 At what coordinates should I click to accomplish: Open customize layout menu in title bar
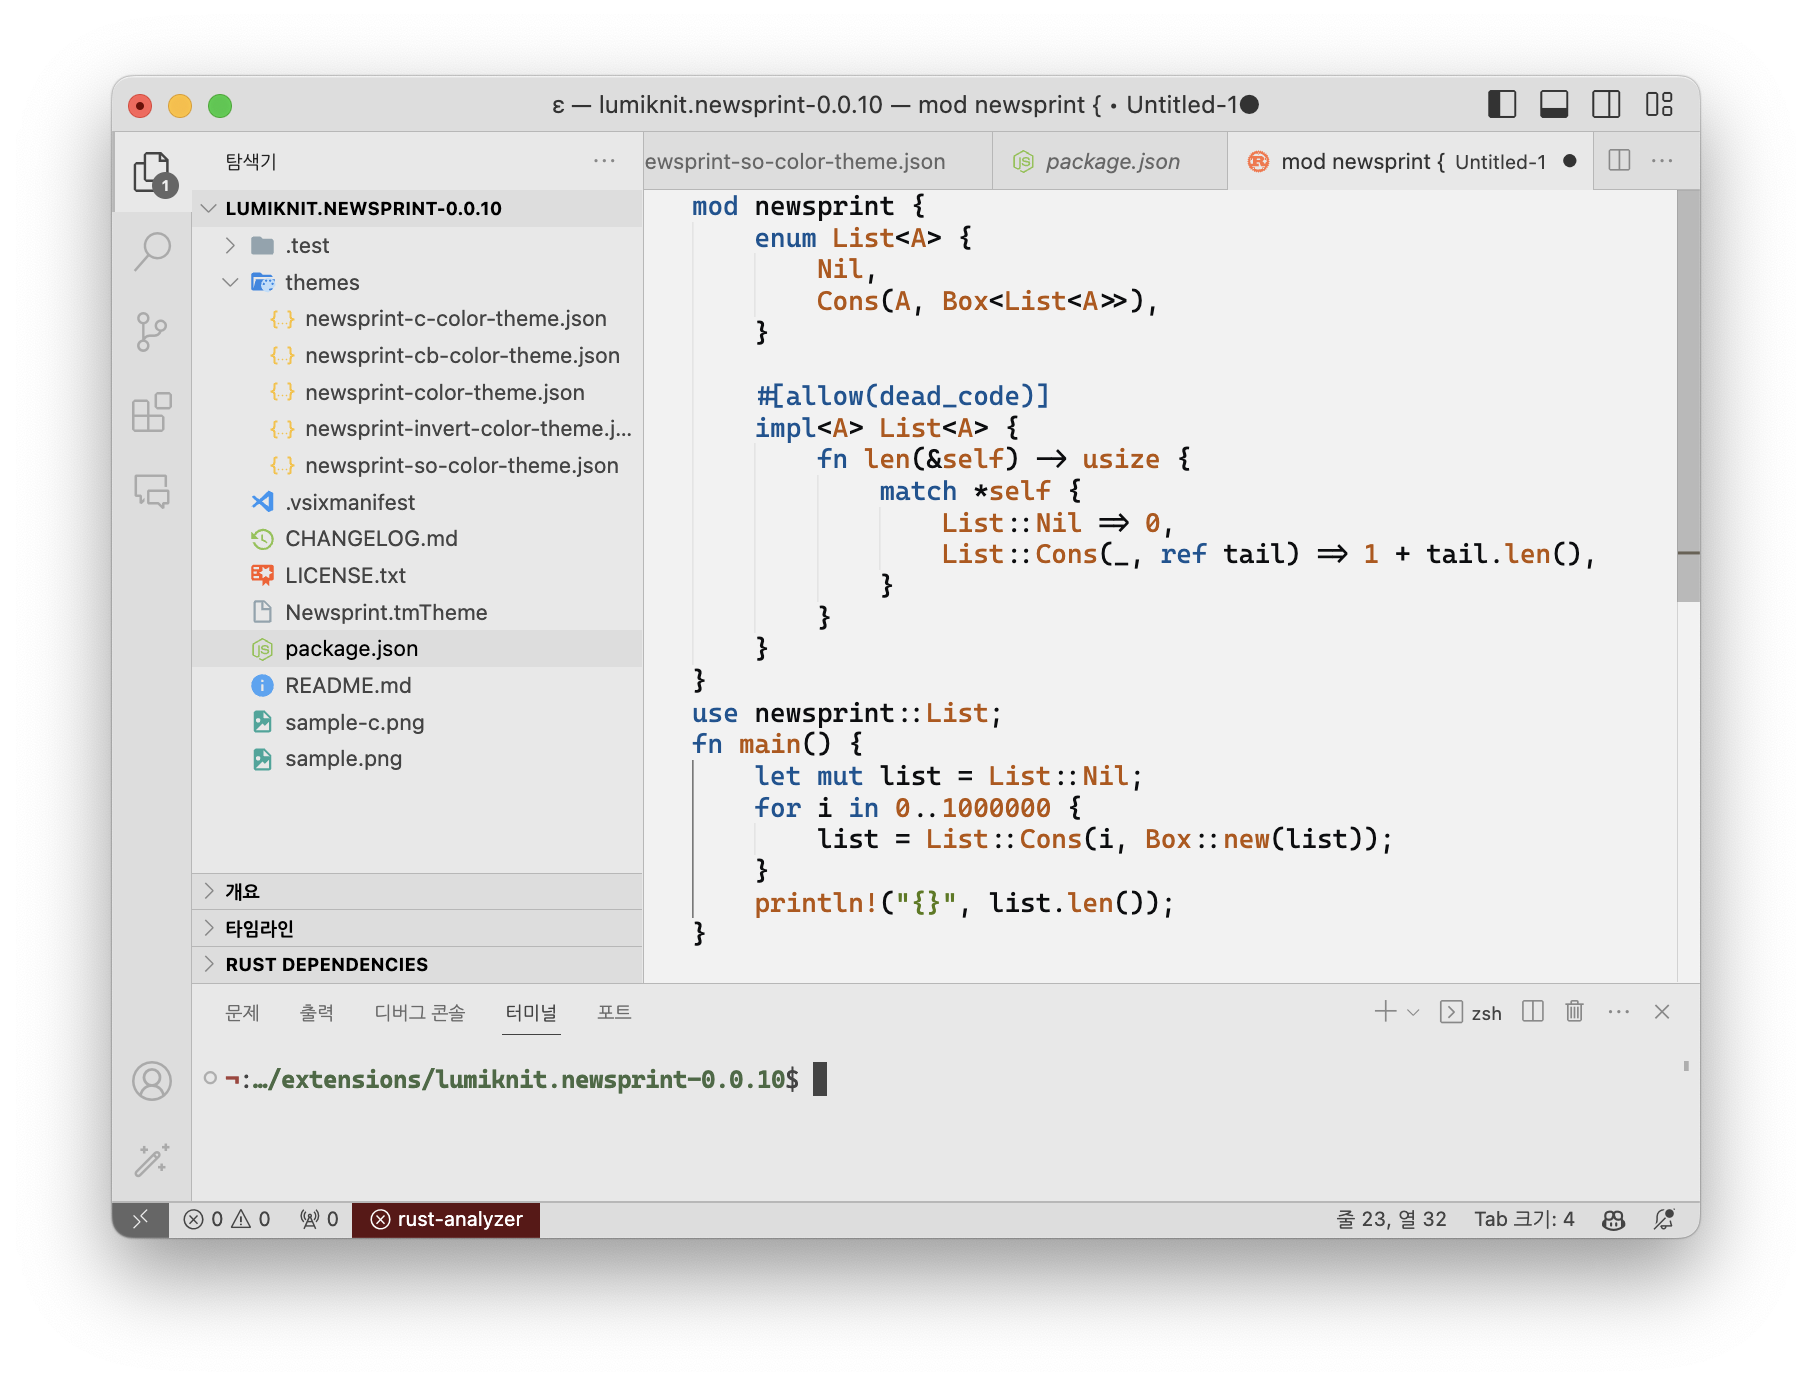(1659, 104)
